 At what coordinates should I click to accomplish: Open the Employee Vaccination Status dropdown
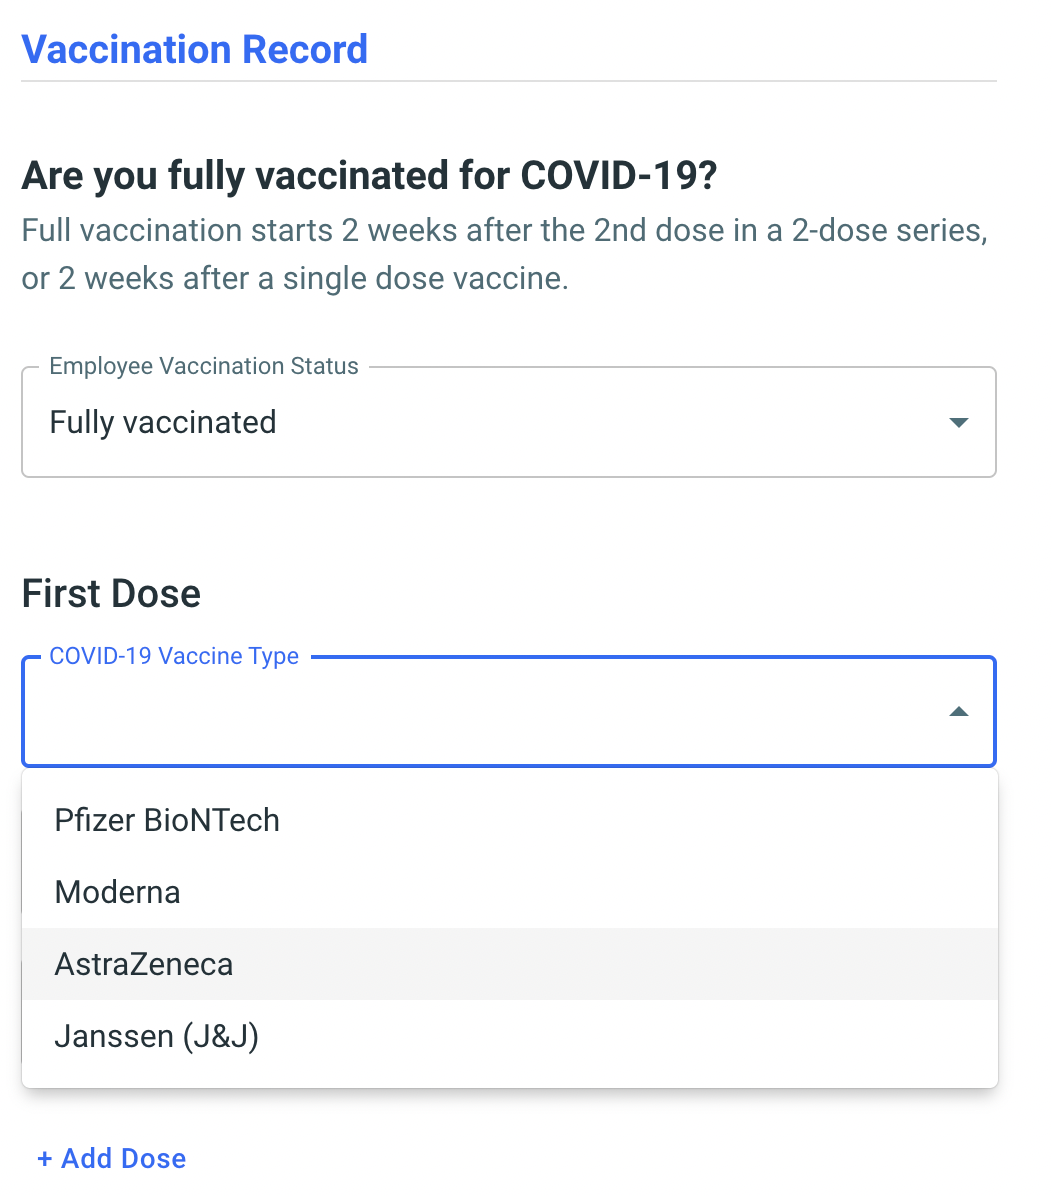508,423
